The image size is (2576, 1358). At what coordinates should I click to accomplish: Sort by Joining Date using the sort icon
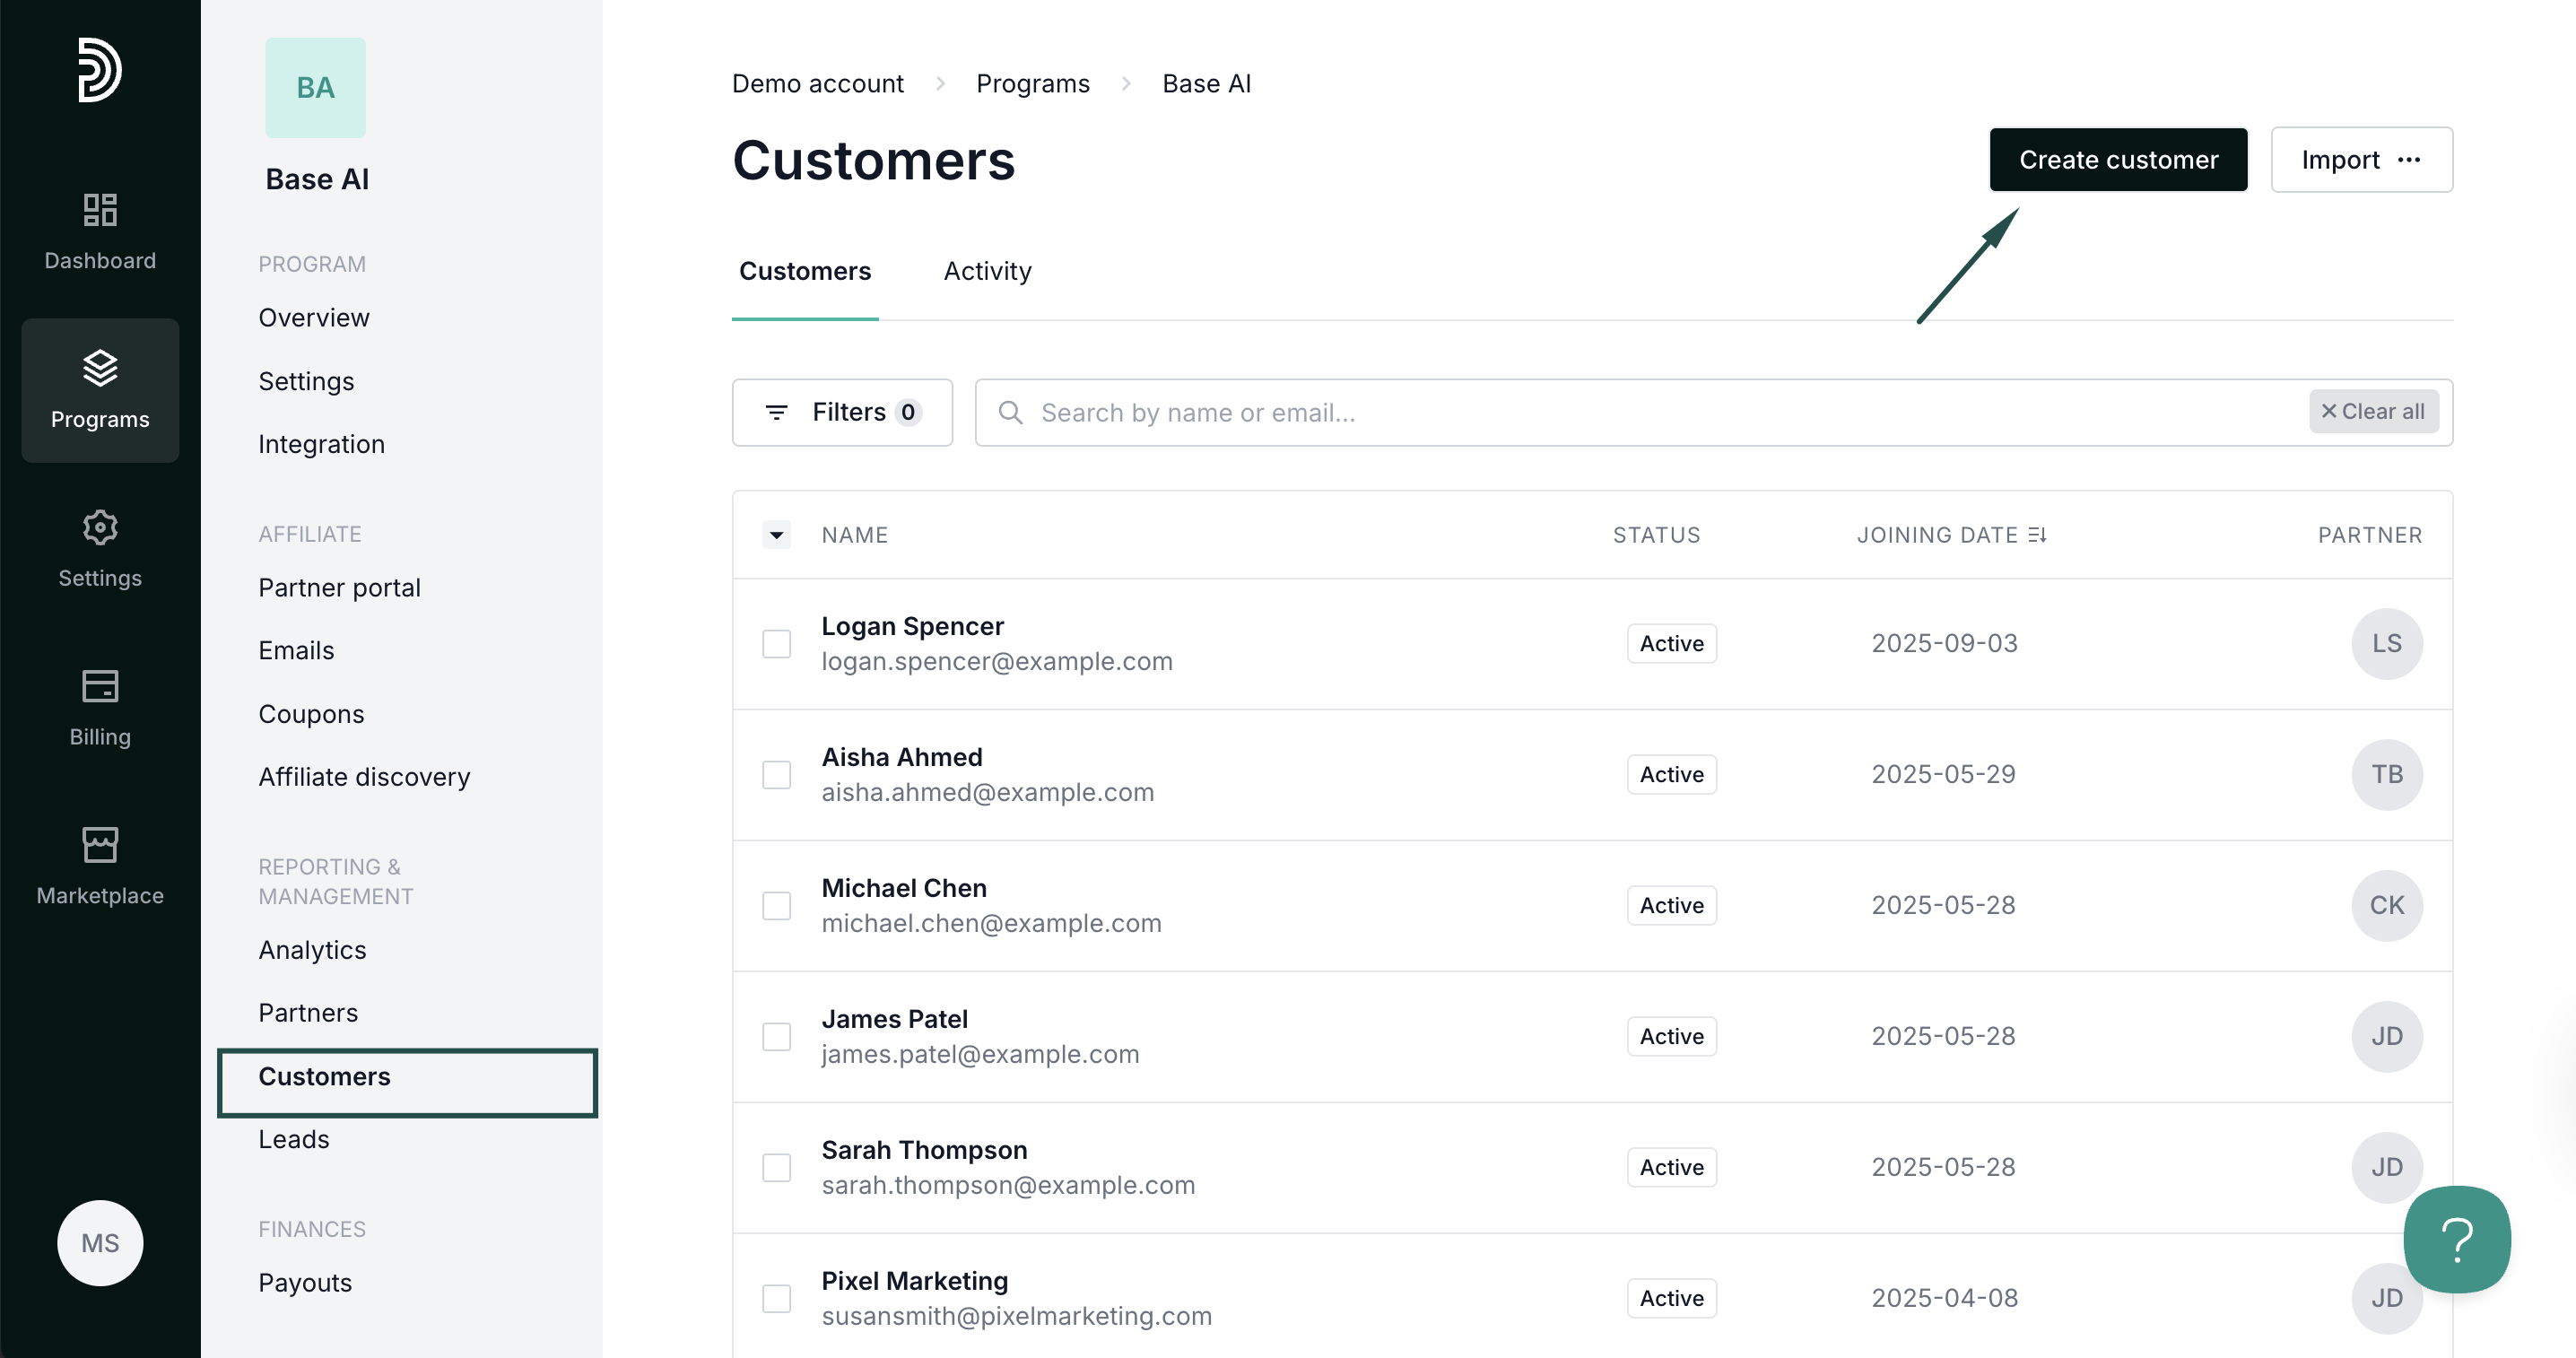pos(2038,535)
